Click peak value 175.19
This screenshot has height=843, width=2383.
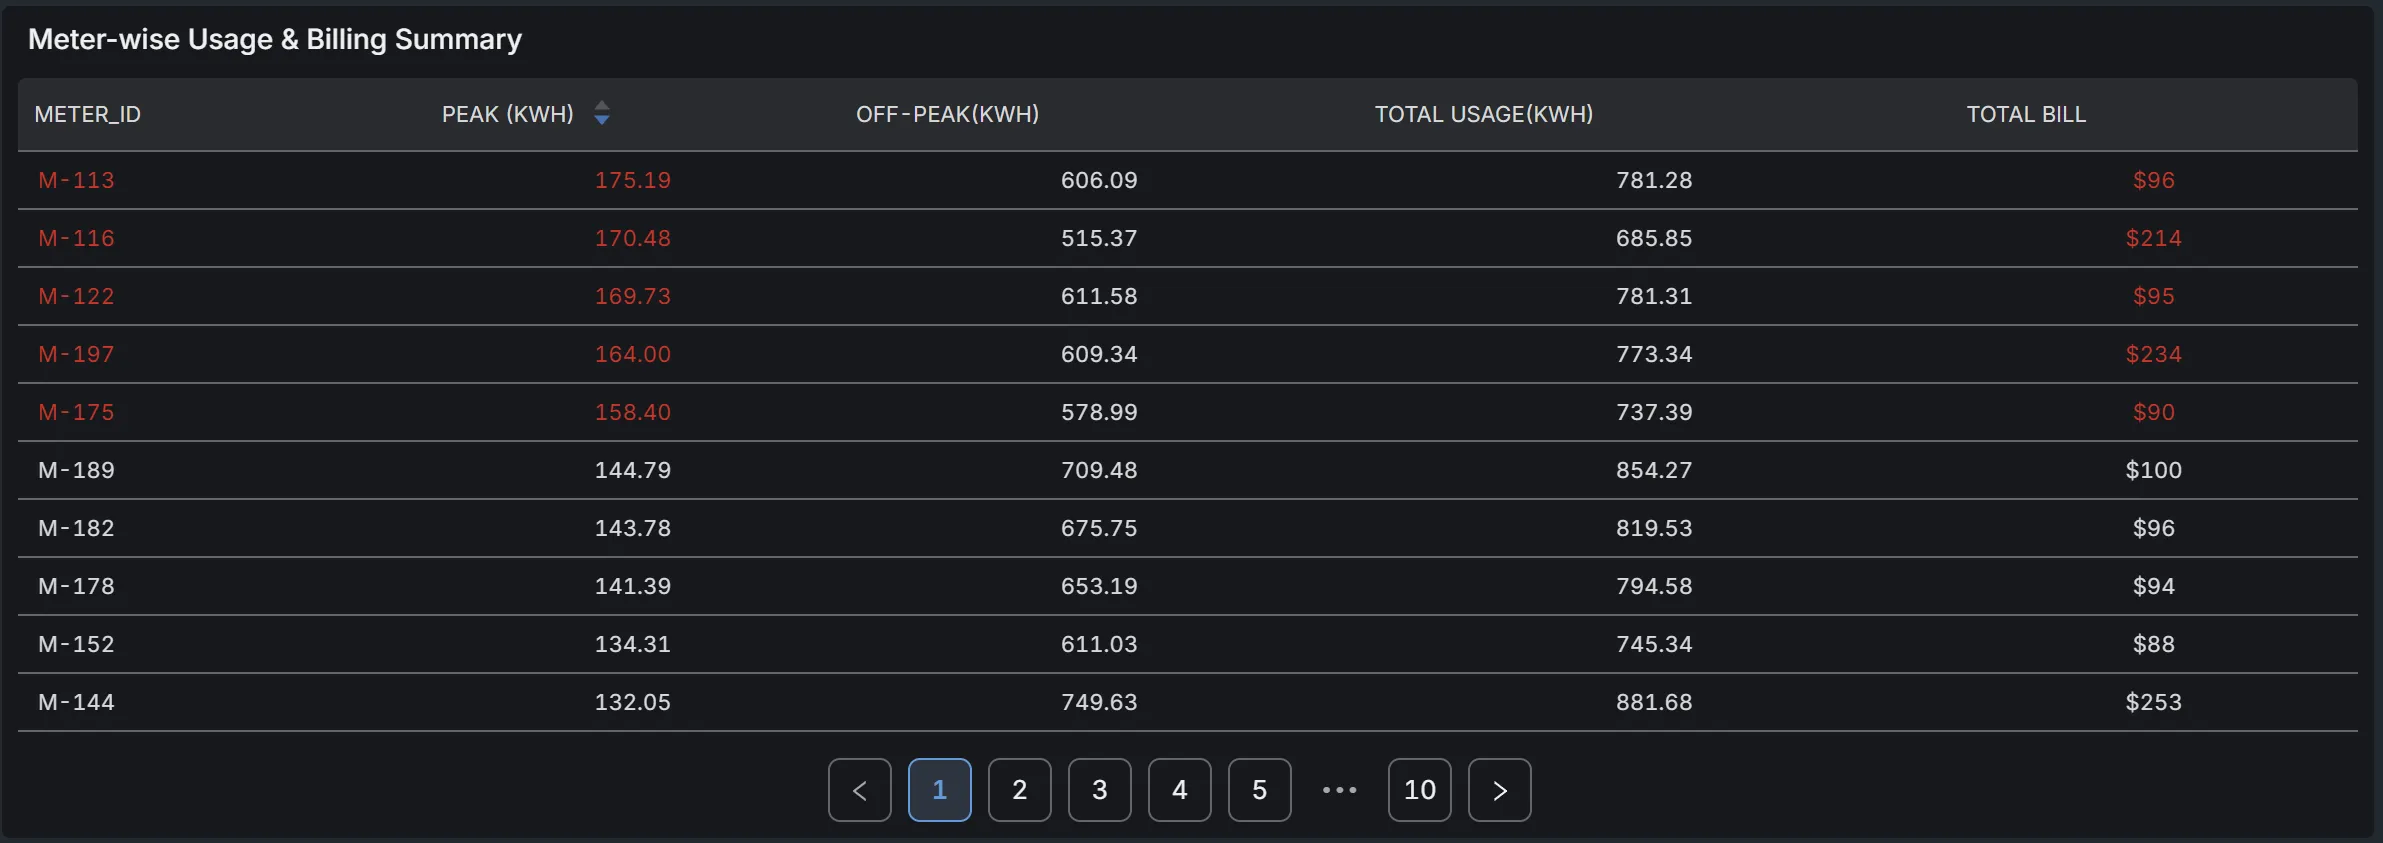pyautogui.click(x=633, y=180)
